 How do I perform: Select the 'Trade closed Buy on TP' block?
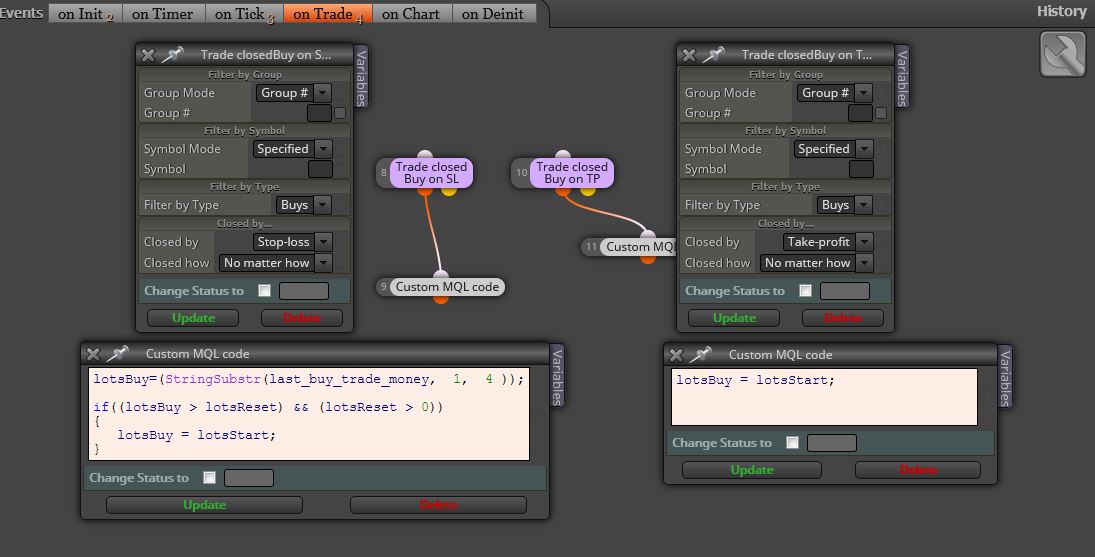tap(572, 172)
